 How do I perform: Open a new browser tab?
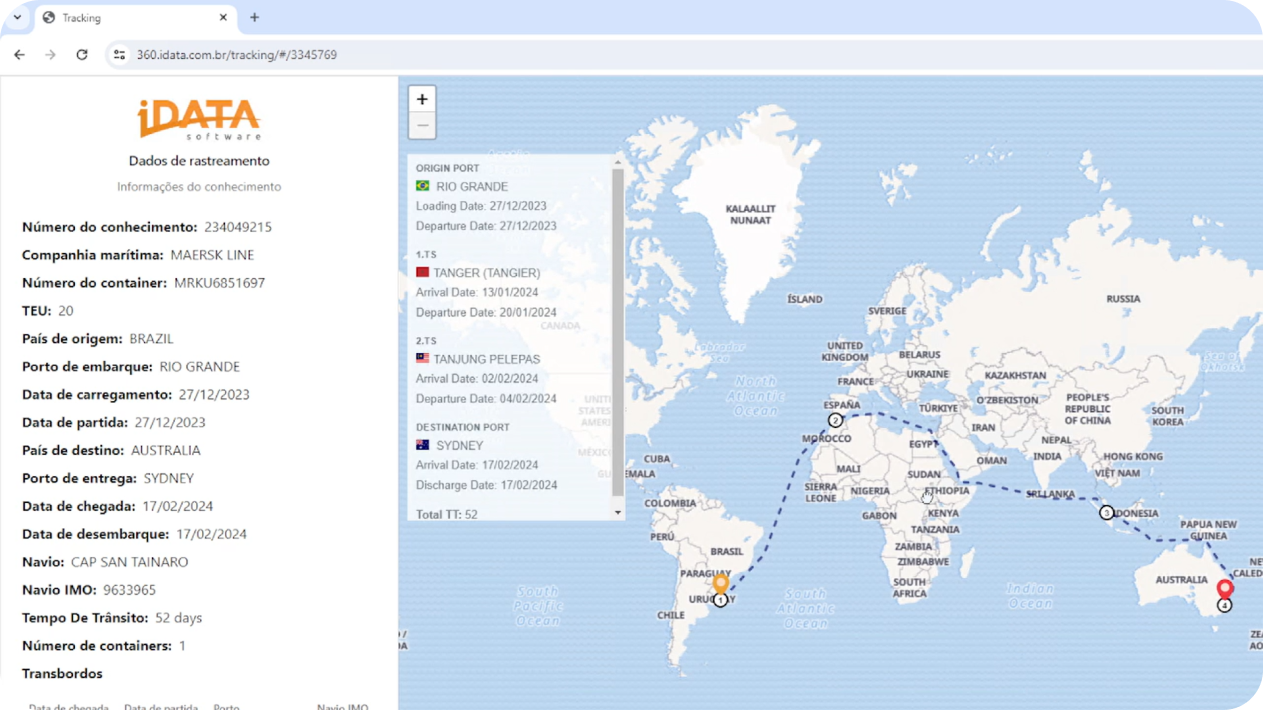(x=254, y=17)
